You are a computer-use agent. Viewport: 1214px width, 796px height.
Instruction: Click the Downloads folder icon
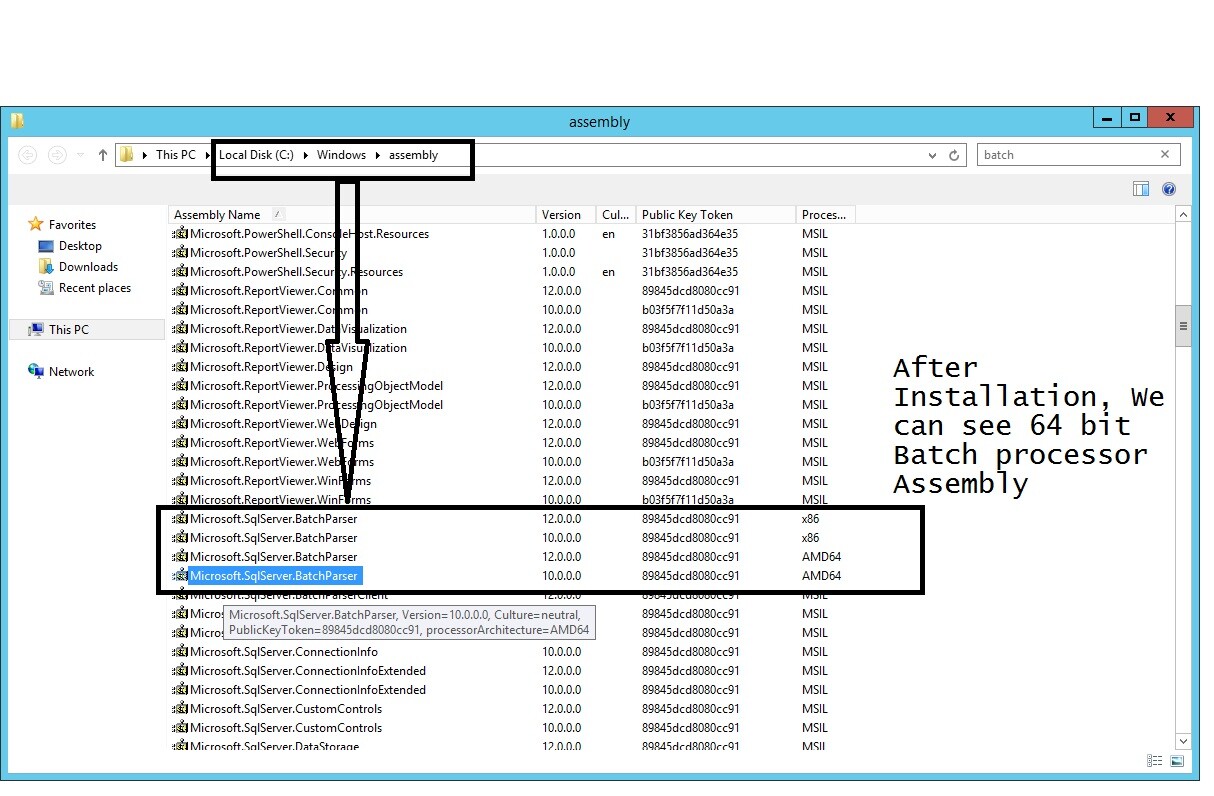[x=45, y=267]
